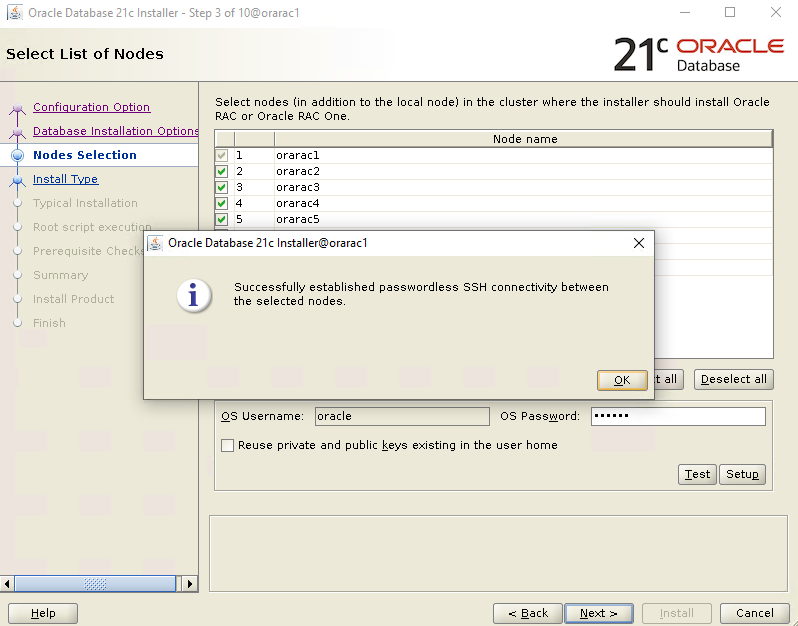Select the orarac1 node row text
The width and height of the screenshot is (798, 626).
click(x=298, y=155)
